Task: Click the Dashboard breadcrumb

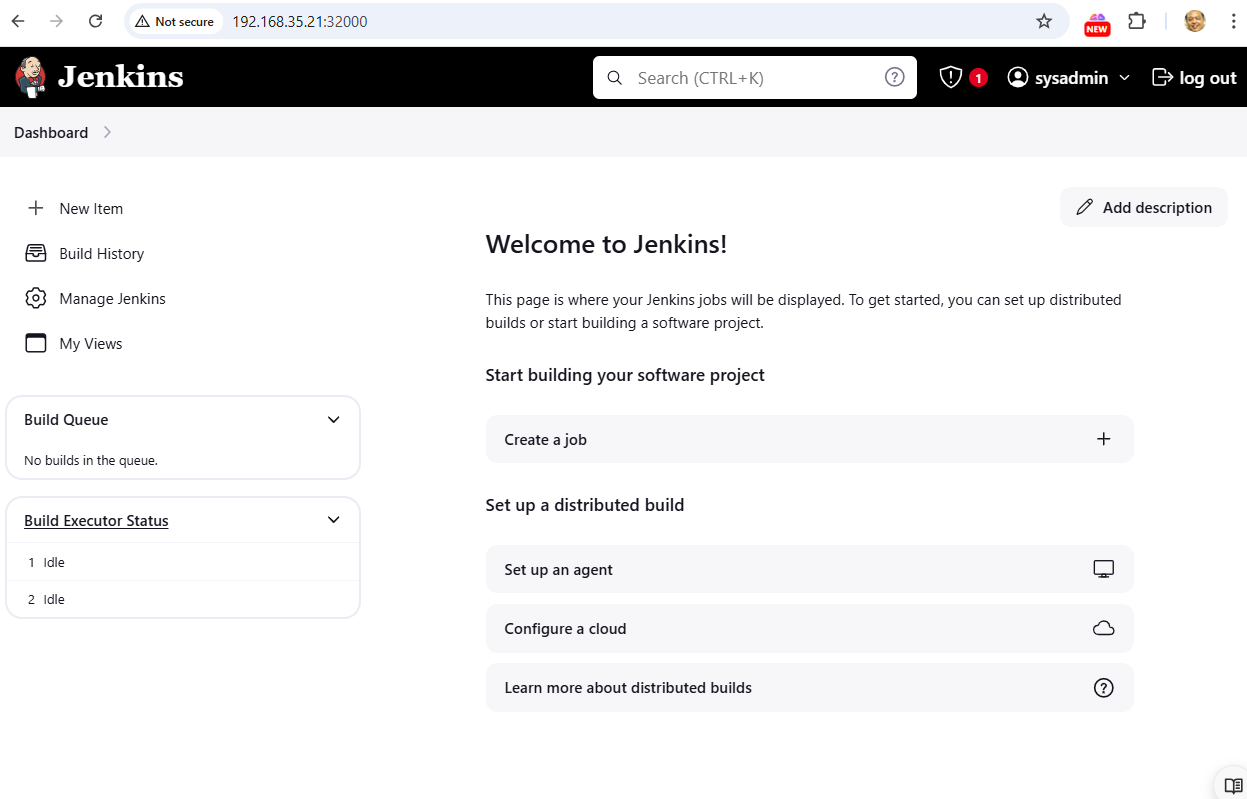Action: [51, 132]
